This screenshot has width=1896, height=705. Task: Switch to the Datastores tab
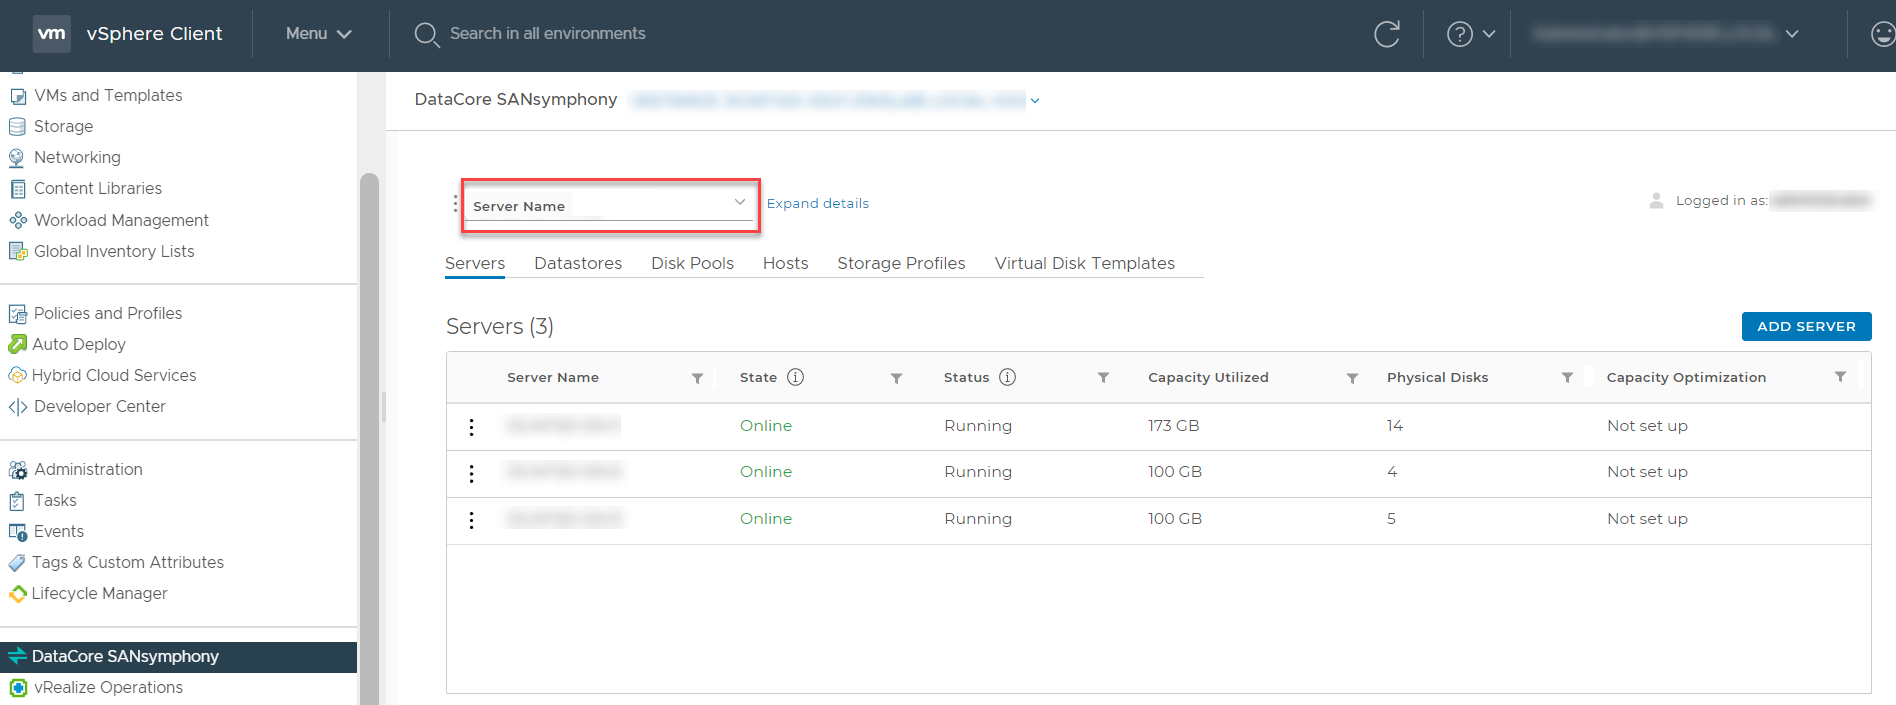578,263
